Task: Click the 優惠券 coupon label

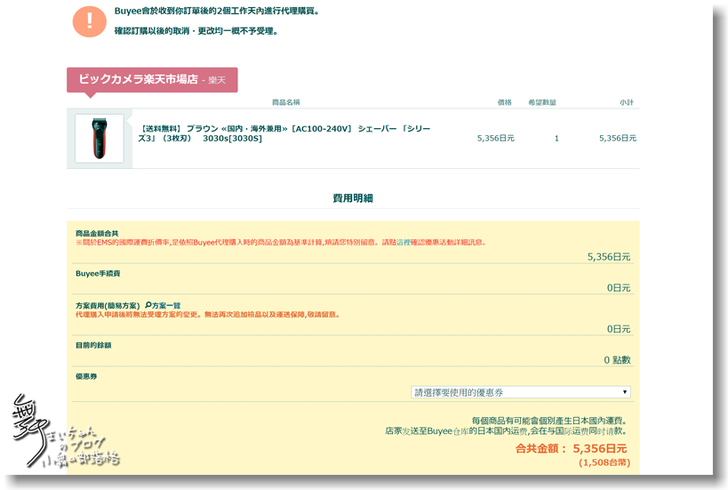Action: click(85, 377)
